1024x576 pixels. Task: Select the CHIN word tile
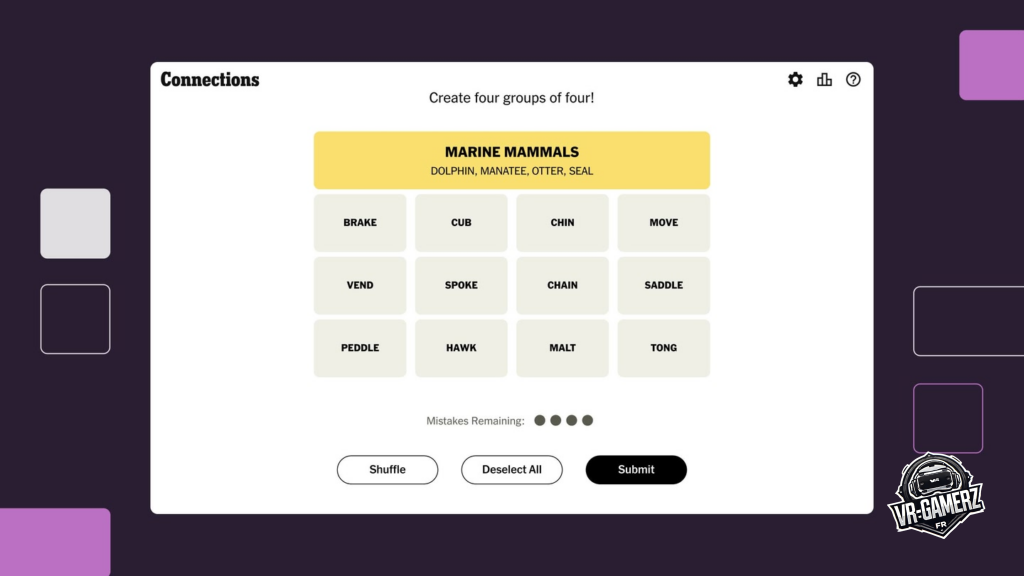562,223
